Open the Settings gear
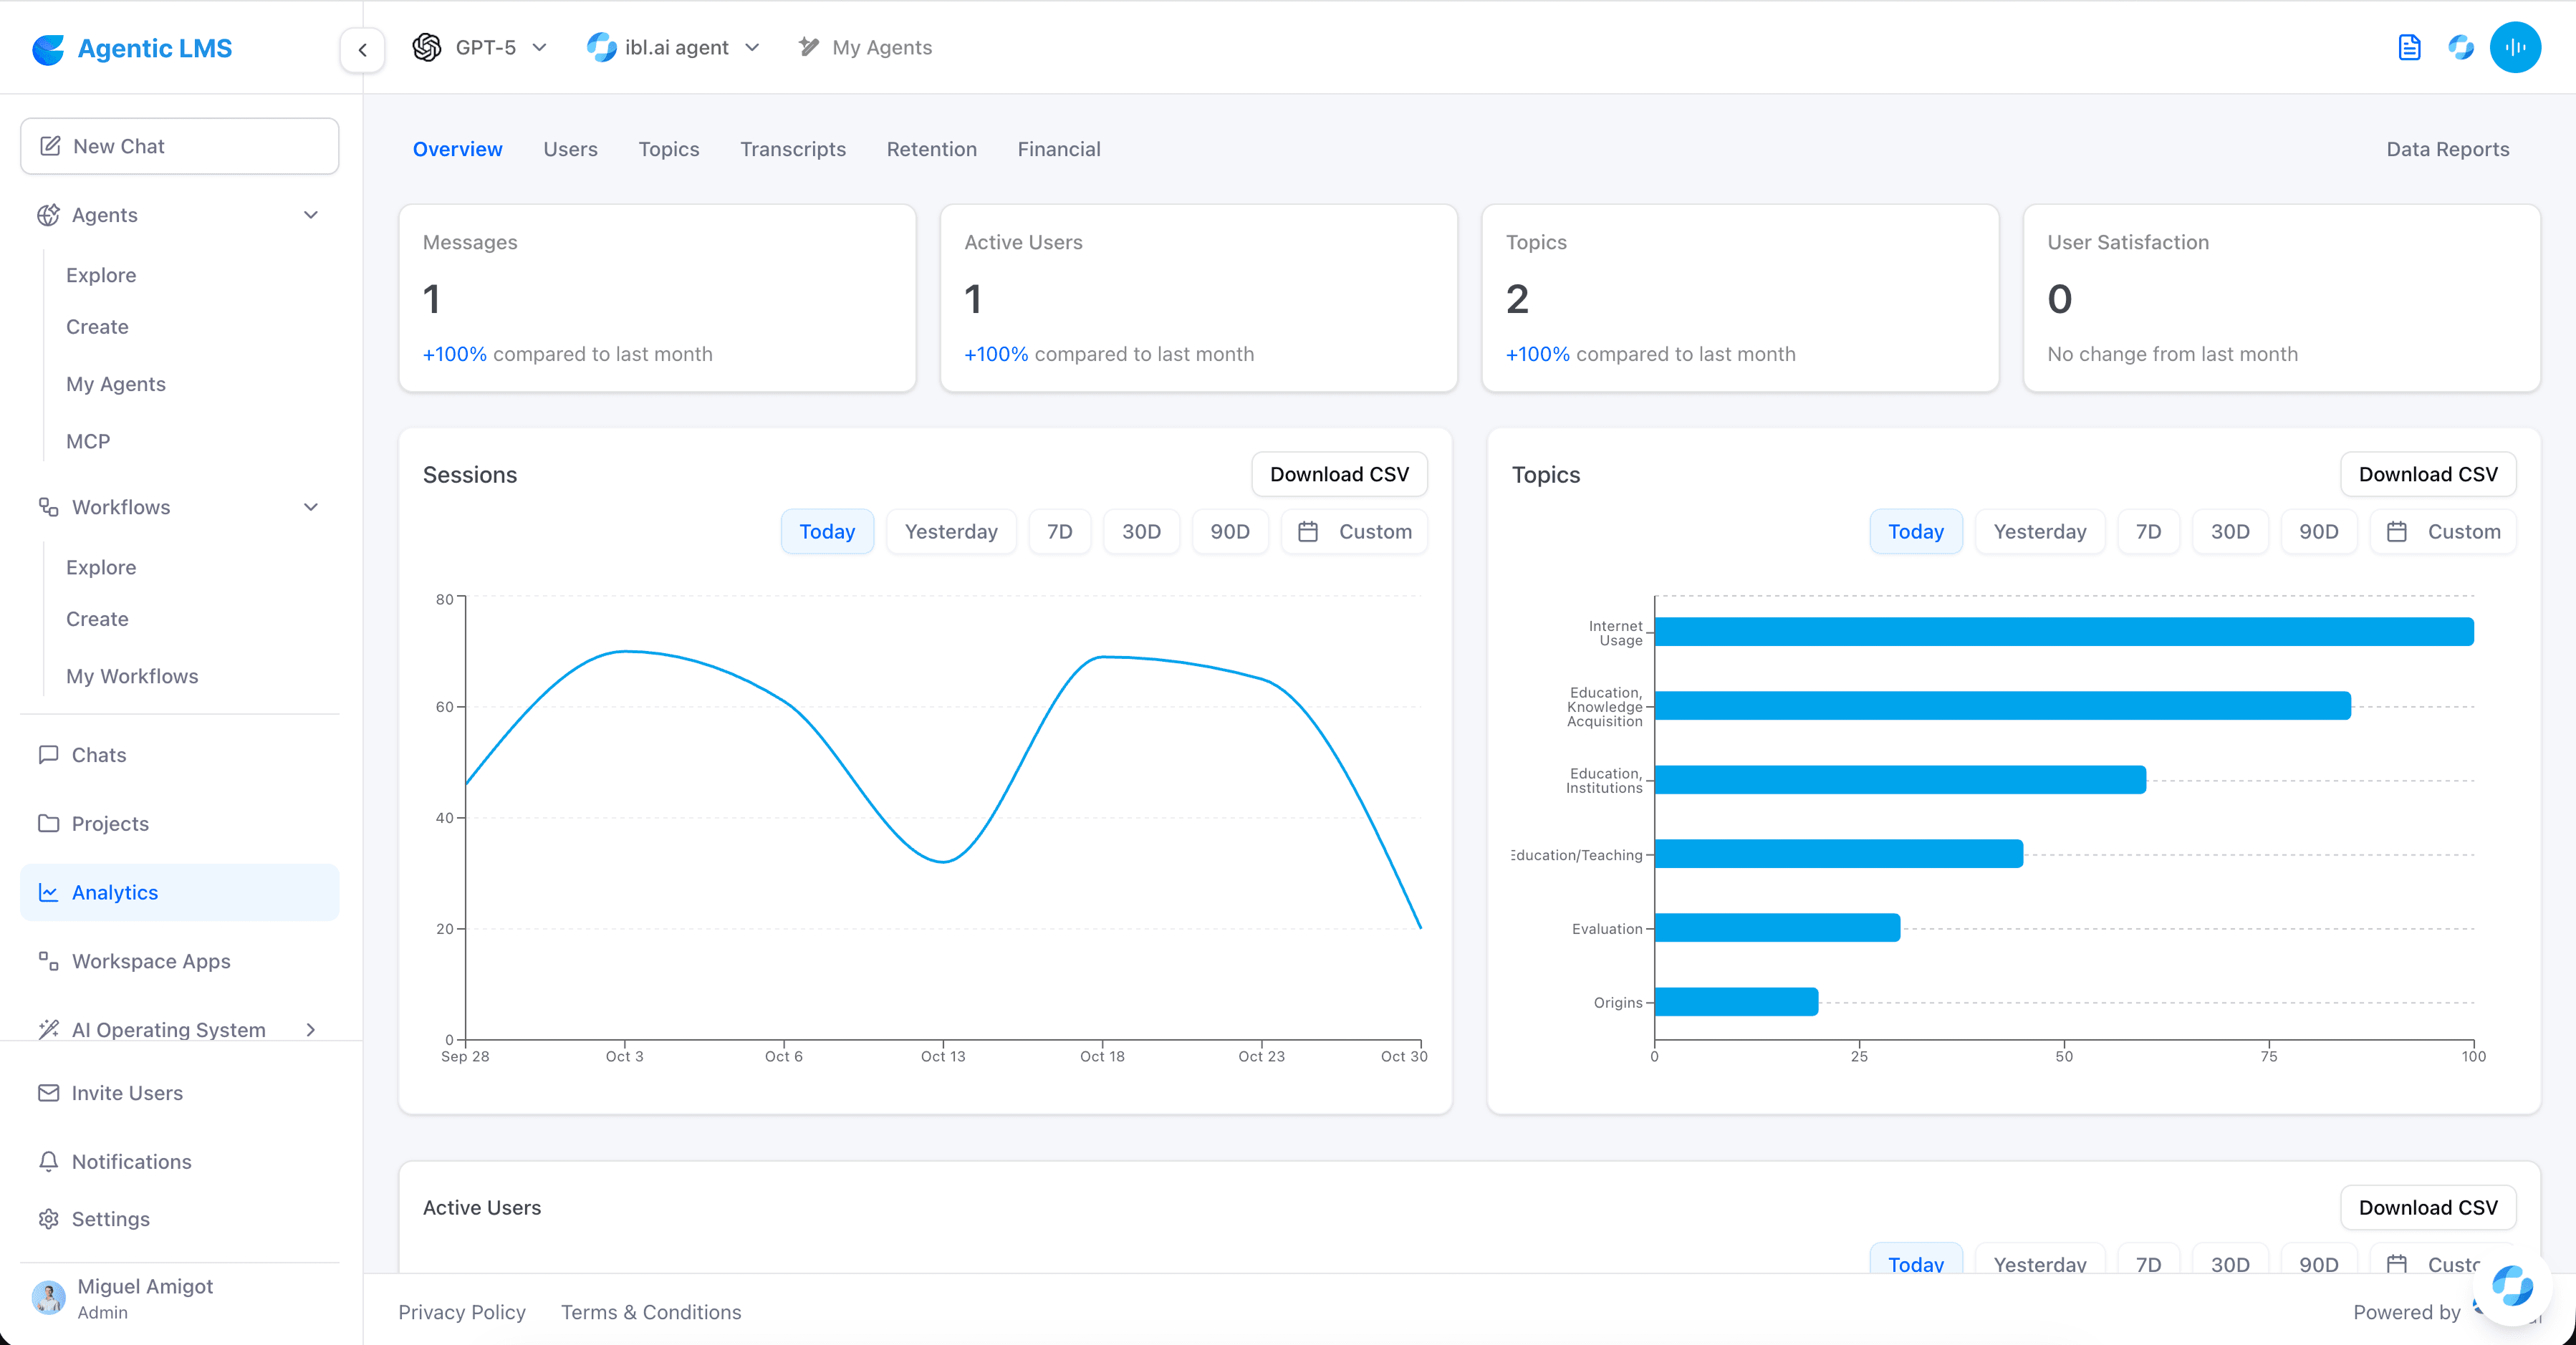The width and height of the screenshot is (2576, 1345). [x=48, y=1219]
